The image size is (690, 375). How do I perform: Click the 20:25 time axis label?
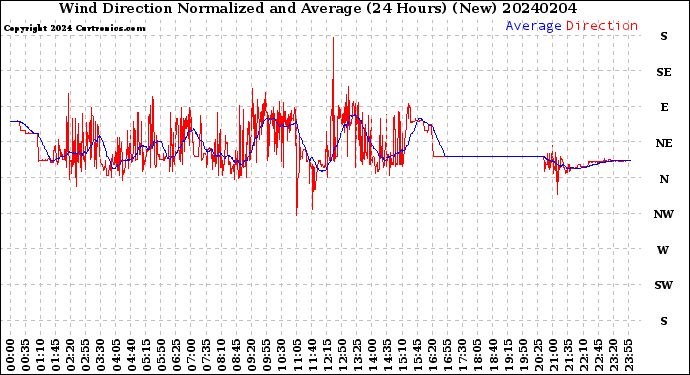click(x=536, y=355)
